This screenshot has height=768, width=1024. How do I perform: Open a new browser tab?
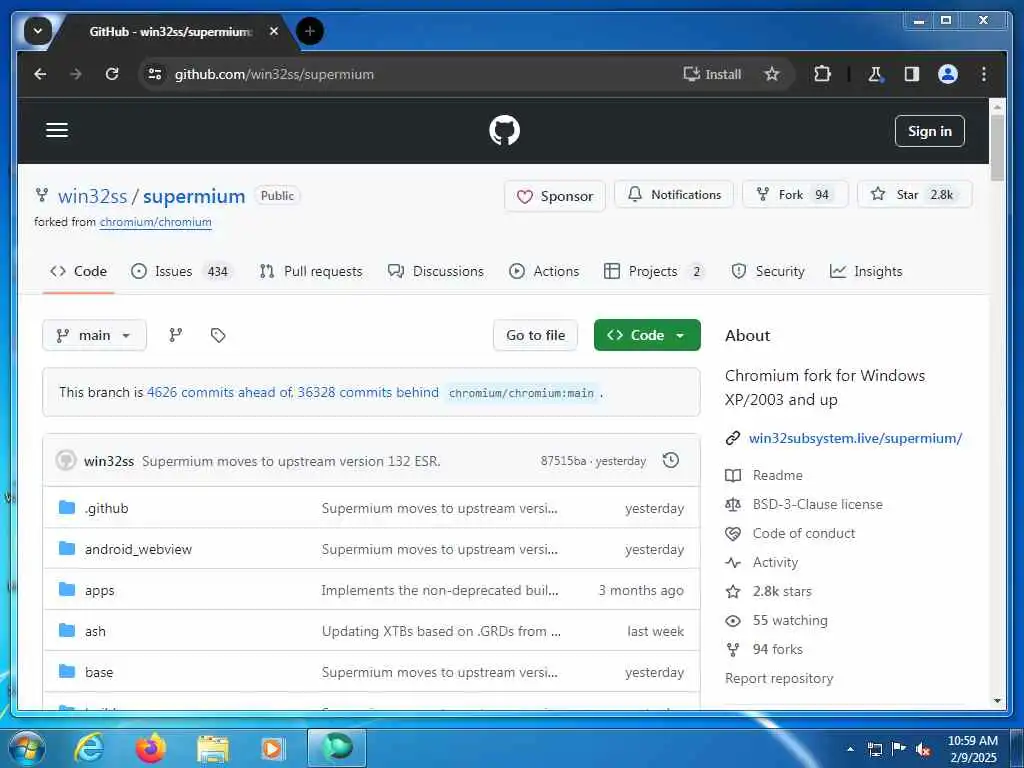(x=310, y=31)
